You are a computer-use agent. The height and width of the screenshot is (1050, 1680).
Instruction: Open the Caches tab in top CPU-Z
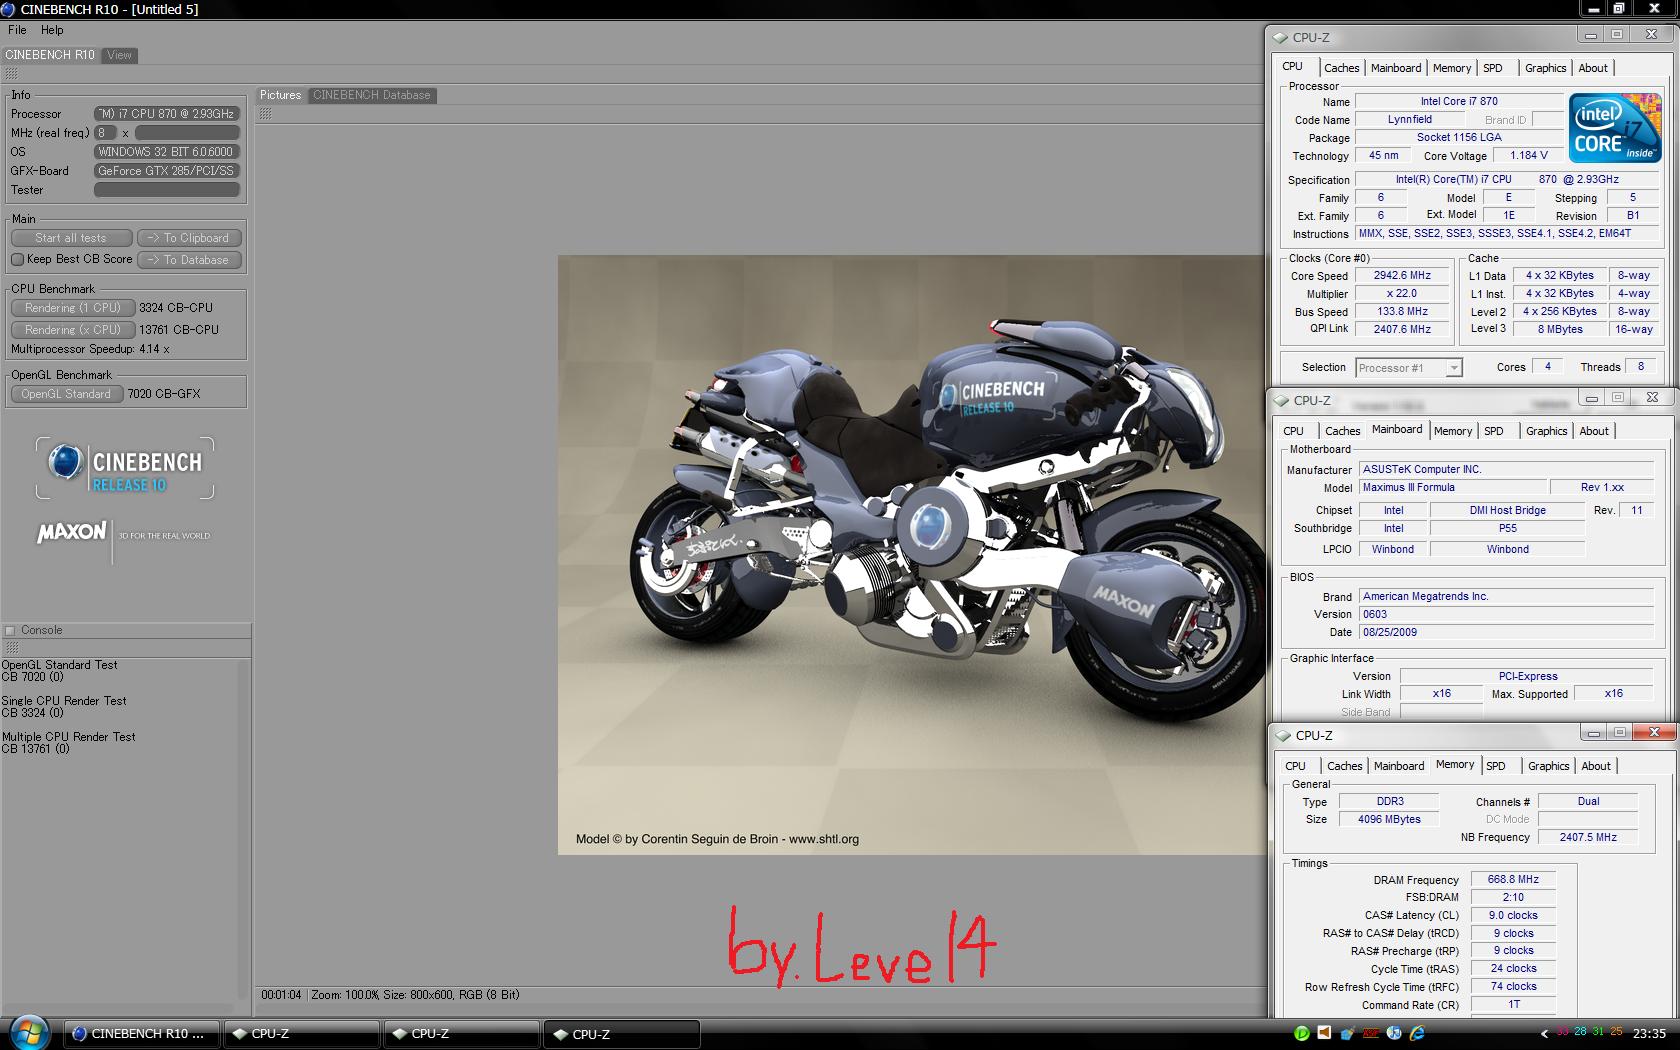point(1341,68)
